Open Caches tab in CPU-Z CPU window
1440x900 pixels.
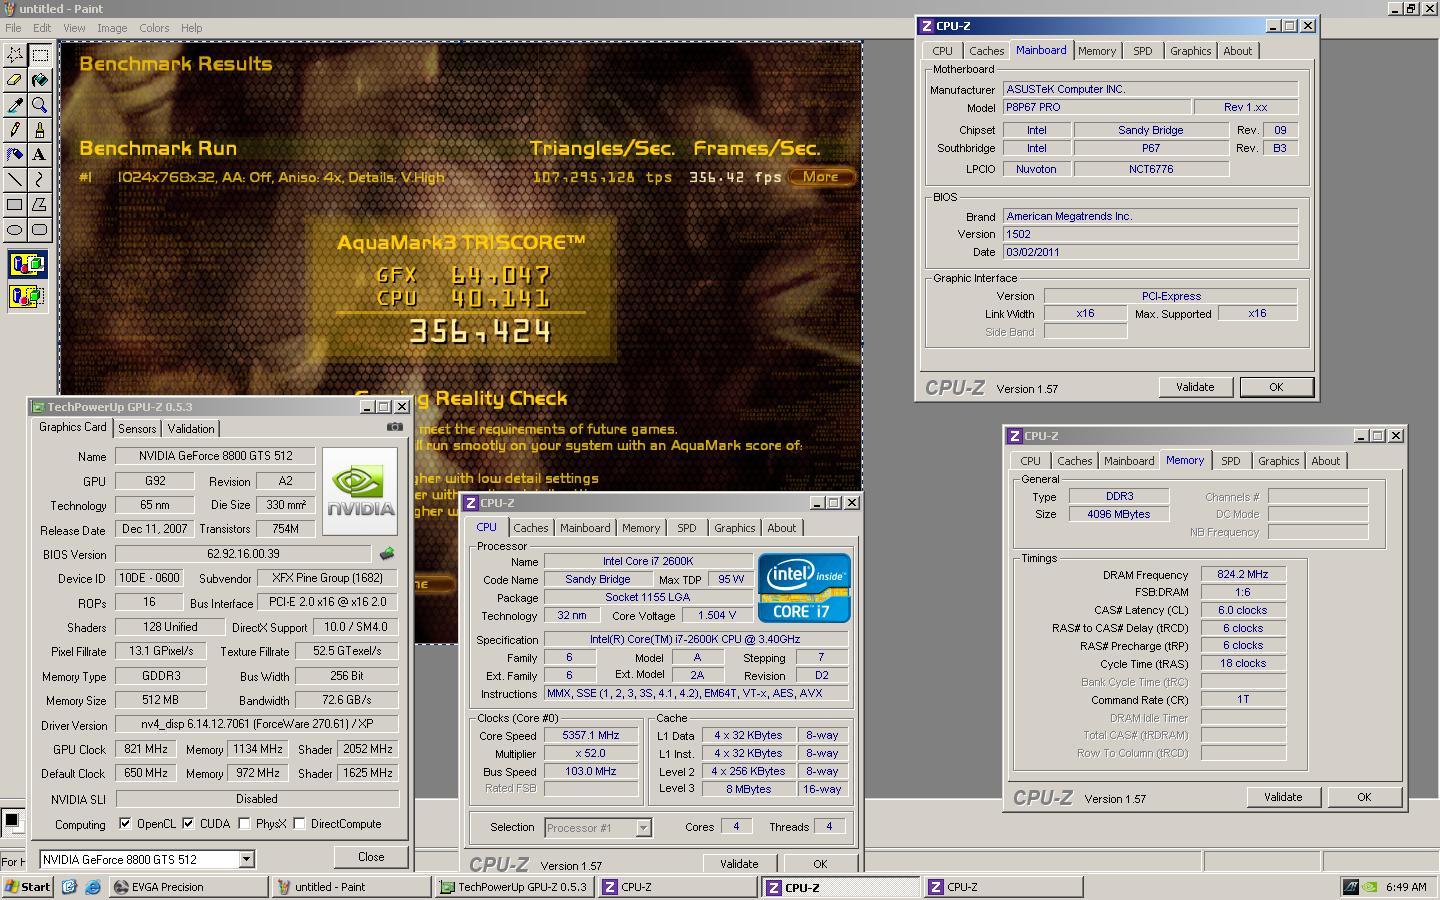tap(531, 528)
